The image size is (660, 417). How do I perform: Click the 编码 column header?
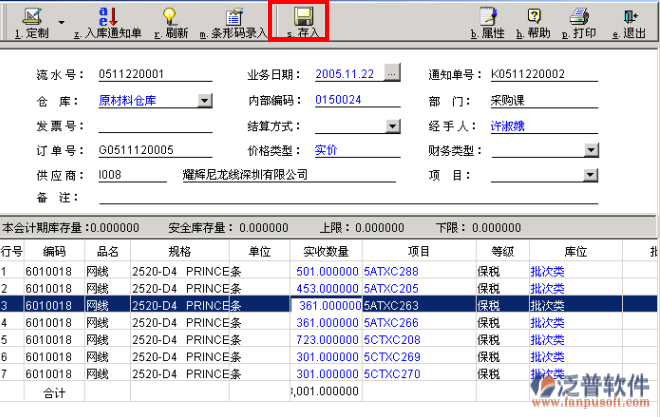tap(54, 251)
